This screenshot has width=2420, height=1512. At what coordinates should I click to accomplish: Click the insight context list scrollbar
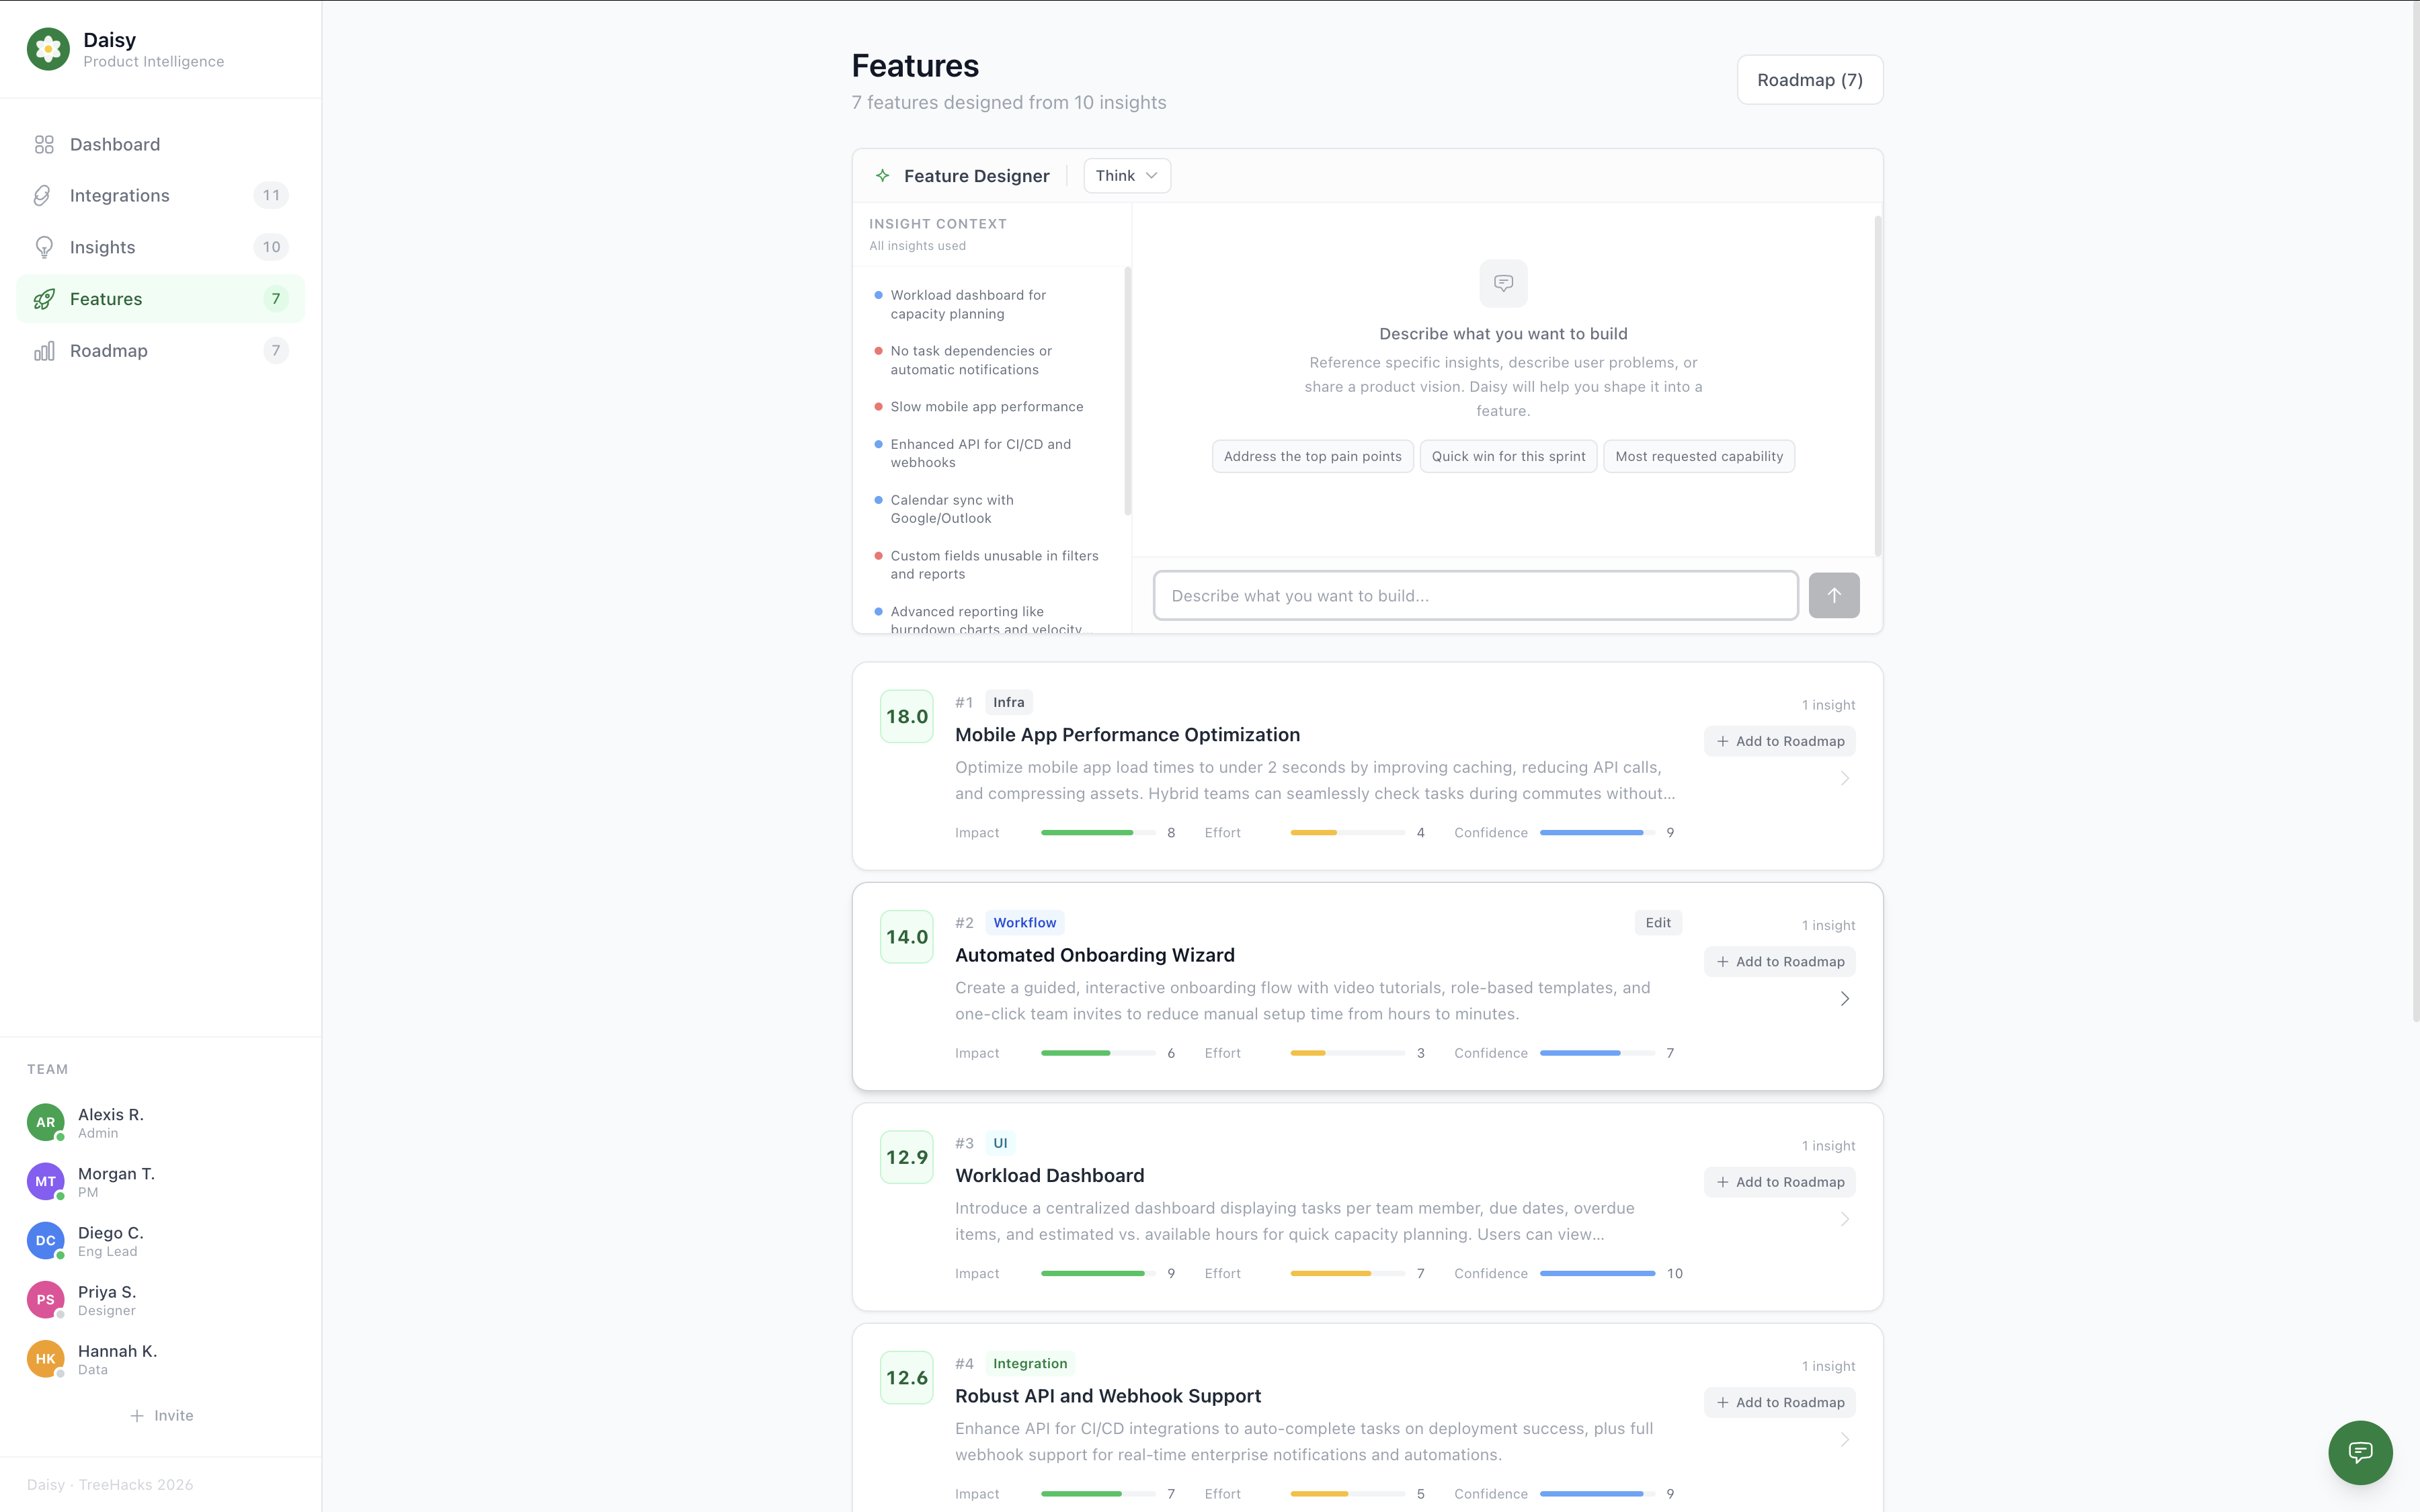(1127, 390)
